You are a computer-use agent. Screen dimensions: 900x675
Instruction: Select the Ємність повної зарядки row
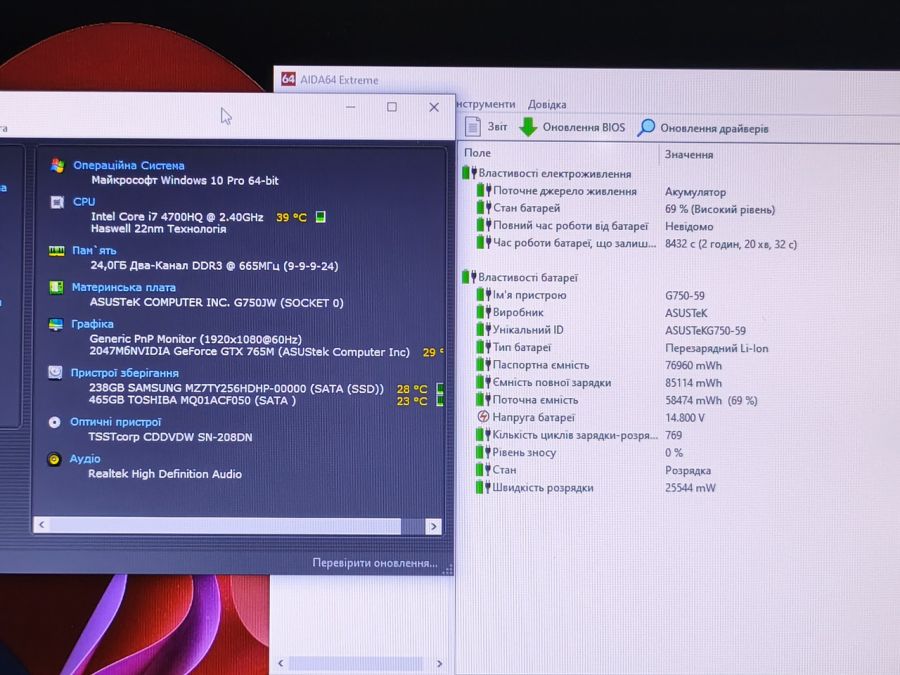[599, 382]
